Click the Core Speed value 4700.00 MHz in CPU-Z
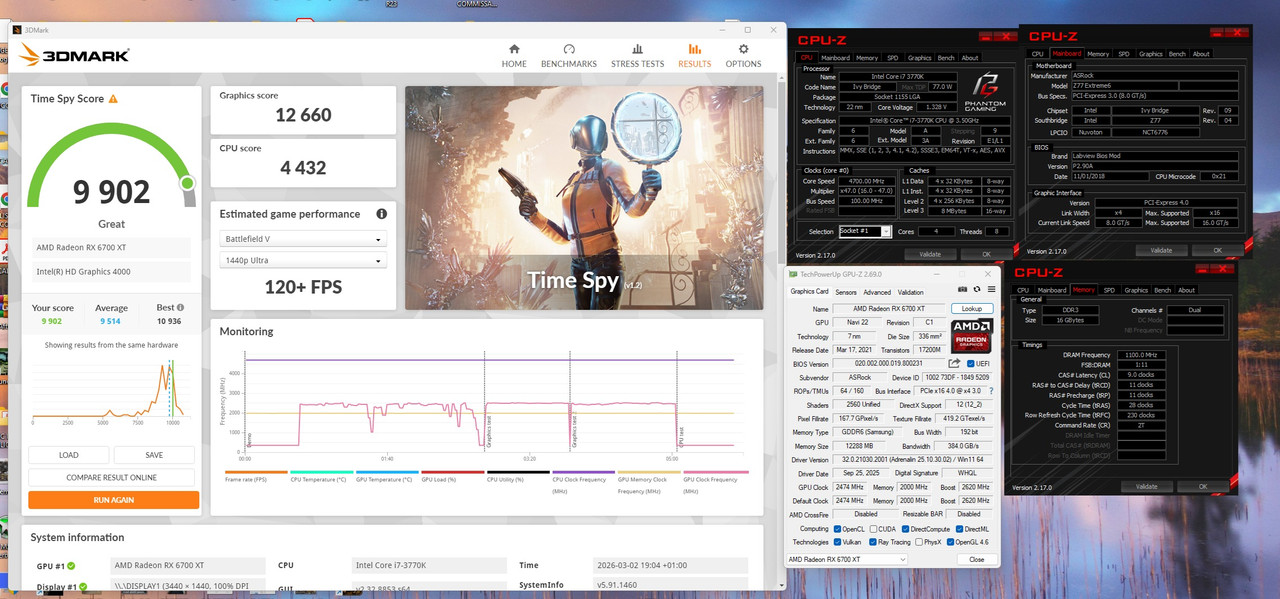The width and height of the screenshot is (1280, 599). pyautogui.click(x=866, y=181)
